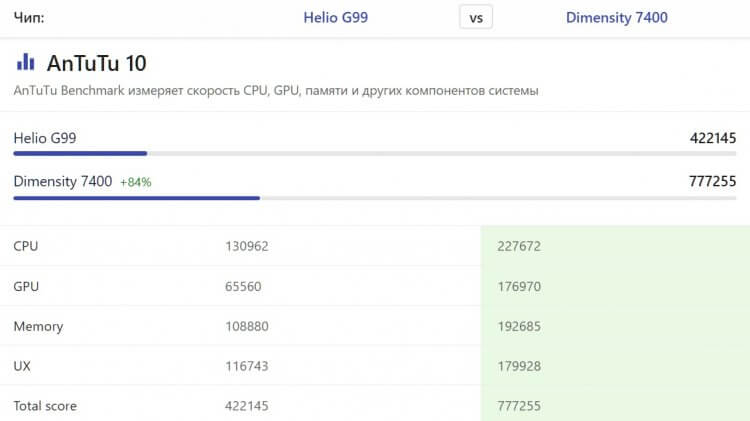The height and width of the screenshot is (421, 750).
Task: Click GPU value 176970
Action: [519, 287]
